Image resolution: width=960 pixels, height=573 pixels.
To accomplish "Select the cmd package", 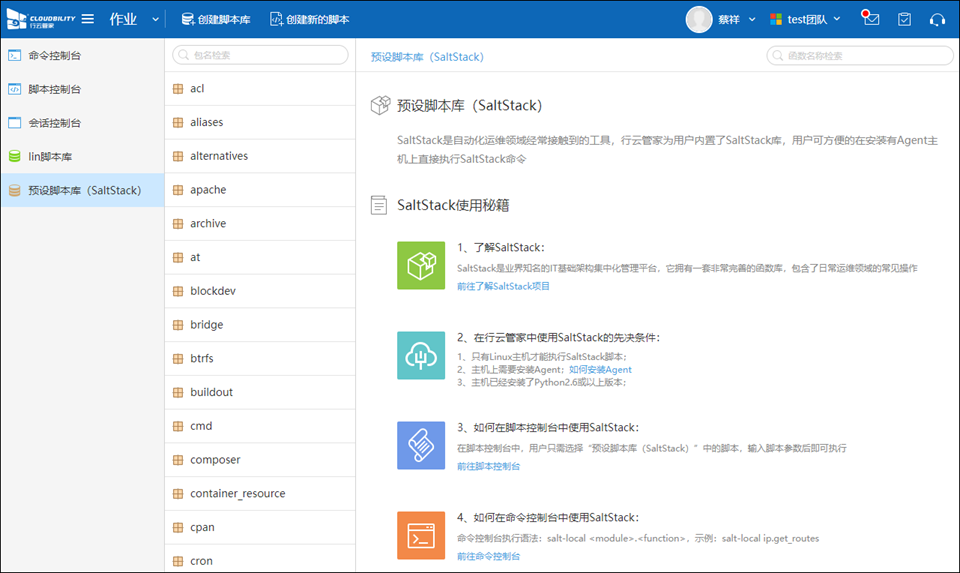I will (260, 425).
